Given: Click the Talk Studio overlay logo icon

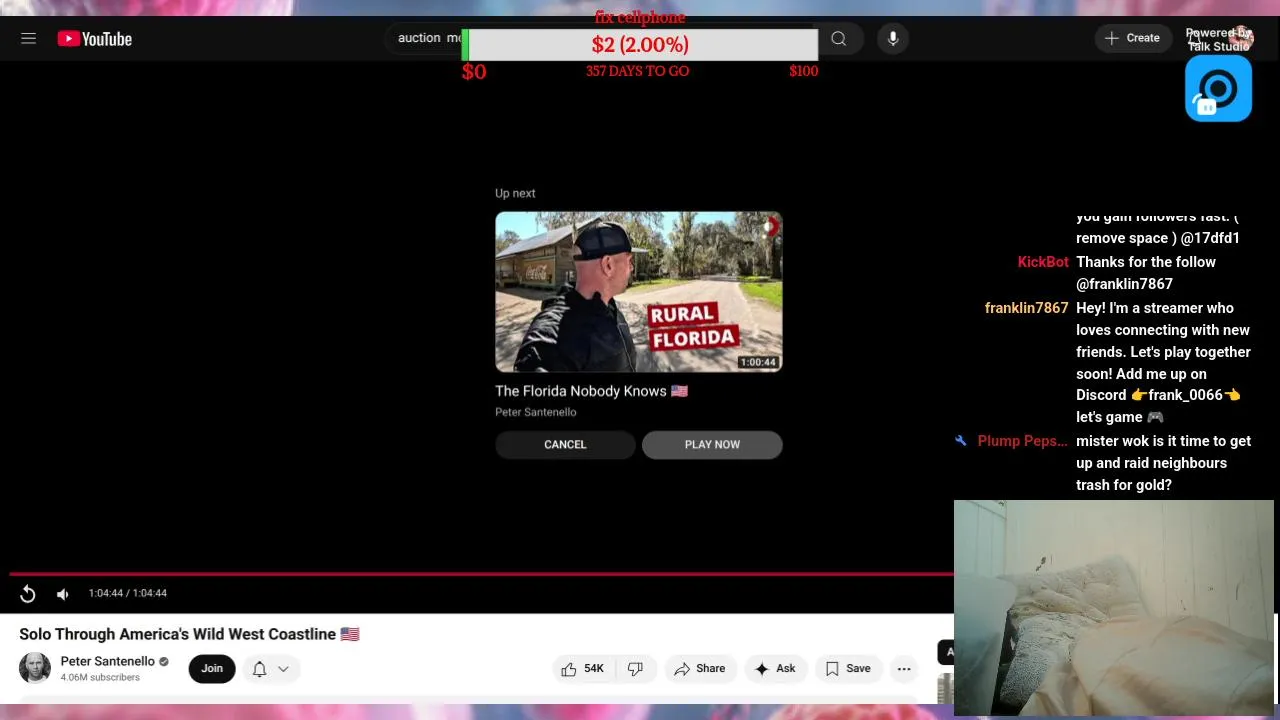Looking at the screenshot, I should click(x=1218, y=89).
